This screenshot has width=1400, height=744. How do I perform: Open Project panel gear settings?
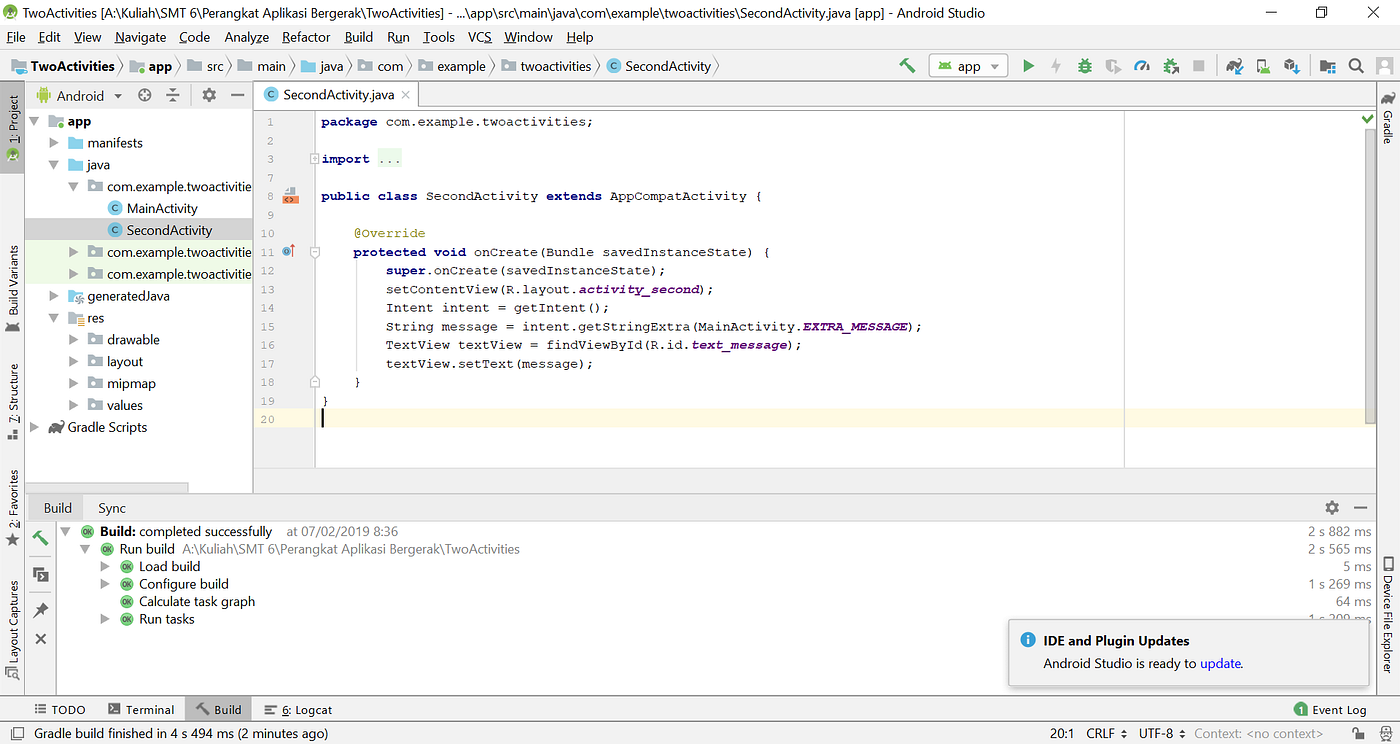click(209, 95)
